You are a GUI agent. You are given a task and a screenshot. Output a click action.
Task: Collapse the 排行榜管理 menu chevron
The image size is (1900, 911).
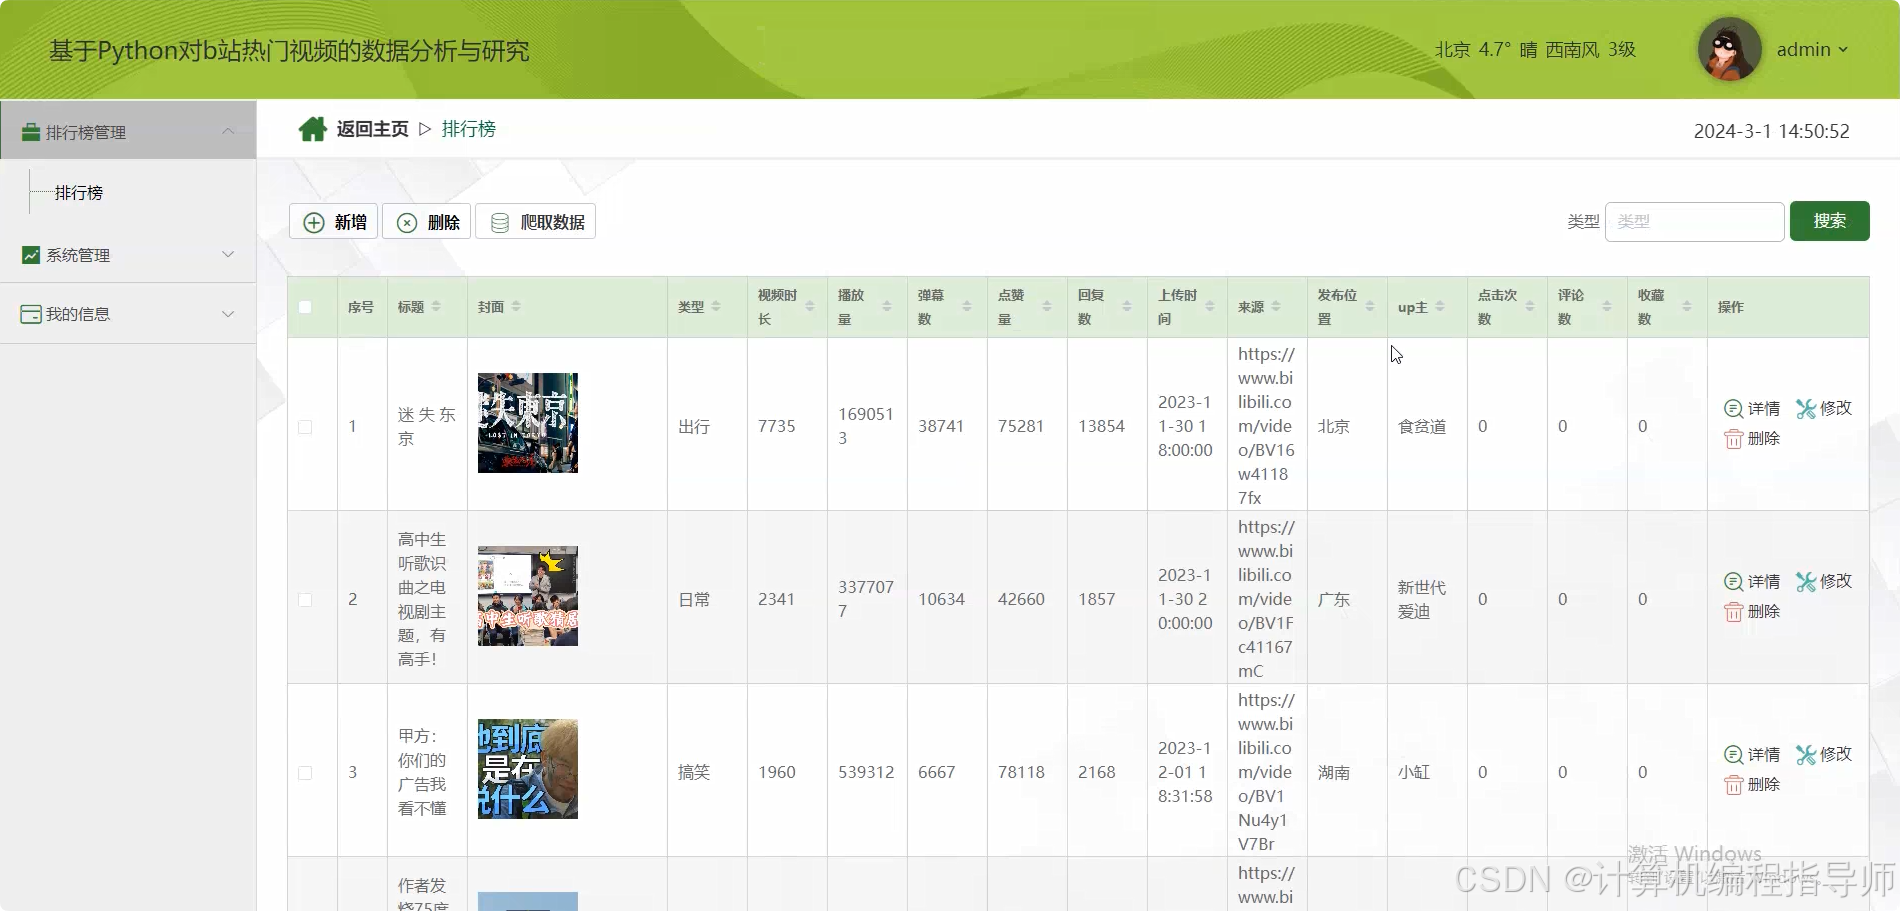(228, 131)
